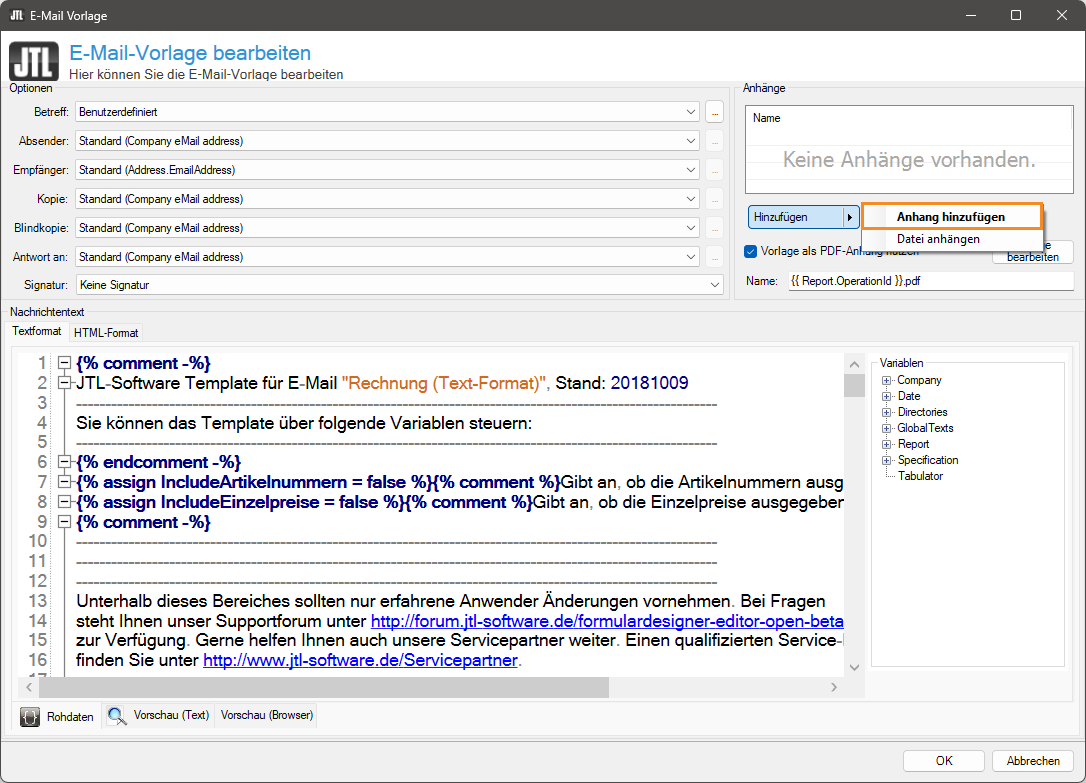Collapse code fold marker on line 1
The image size is (1086, 783).
[65, 363]
